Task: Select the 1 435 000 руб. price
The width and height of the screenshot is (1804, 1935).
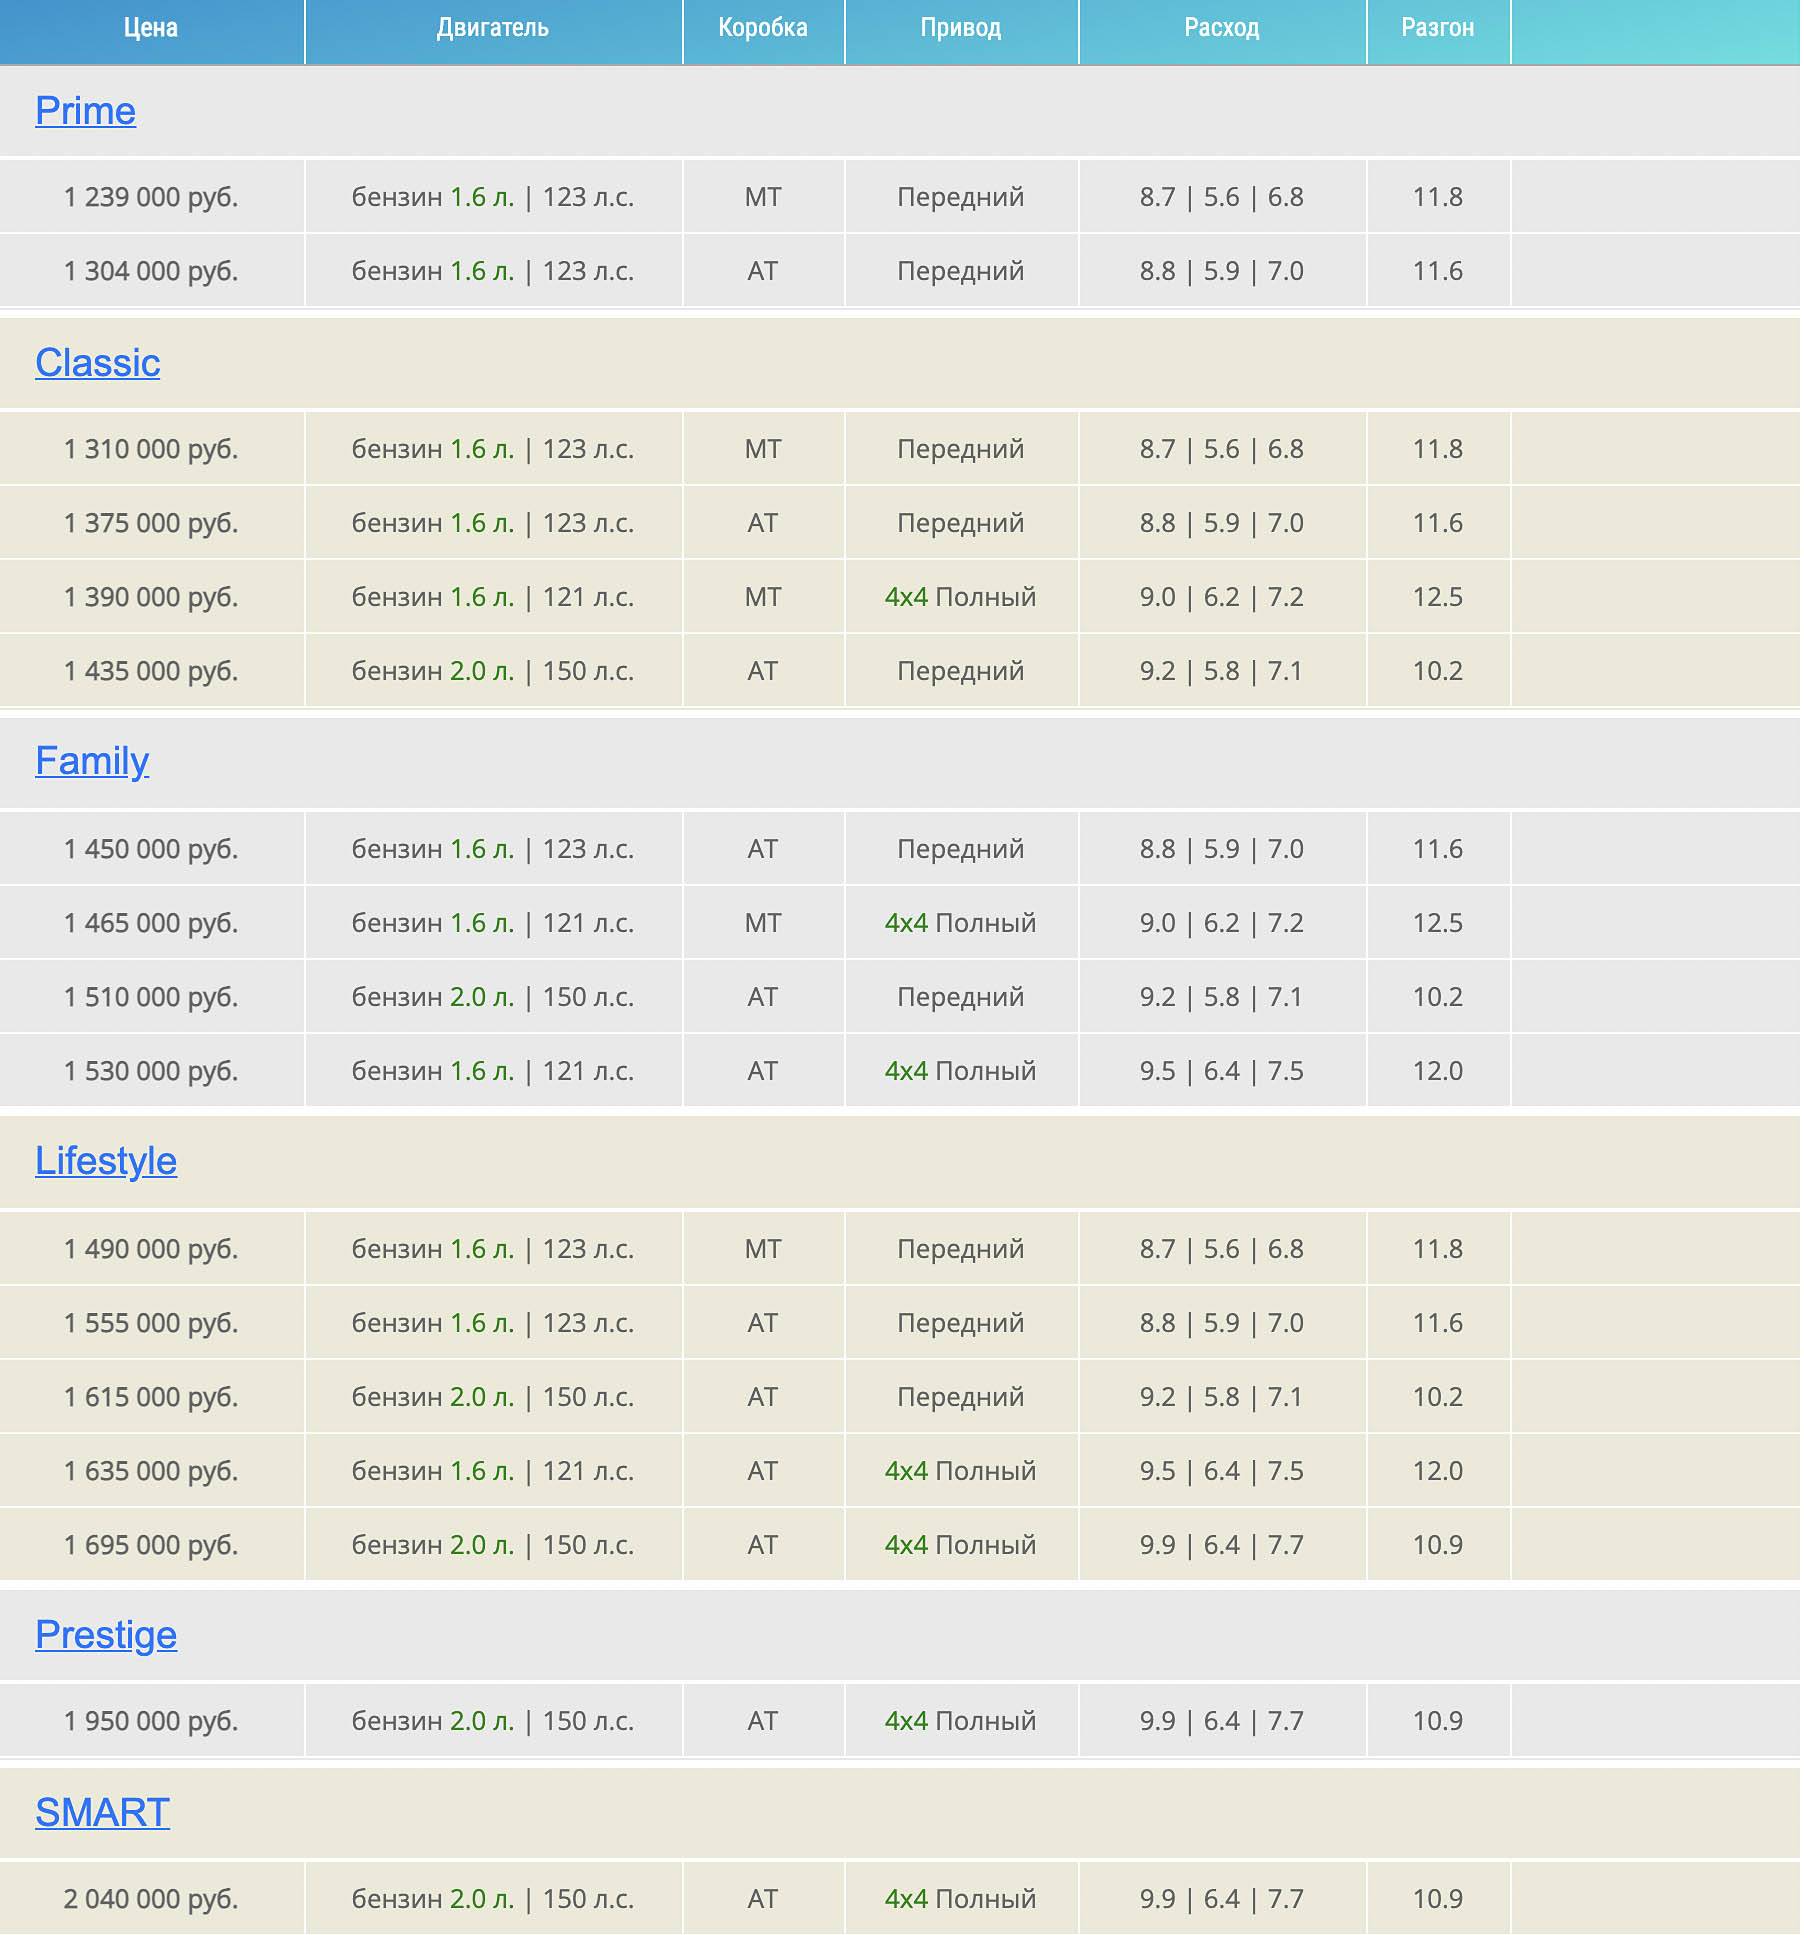Action: point(151,671)
